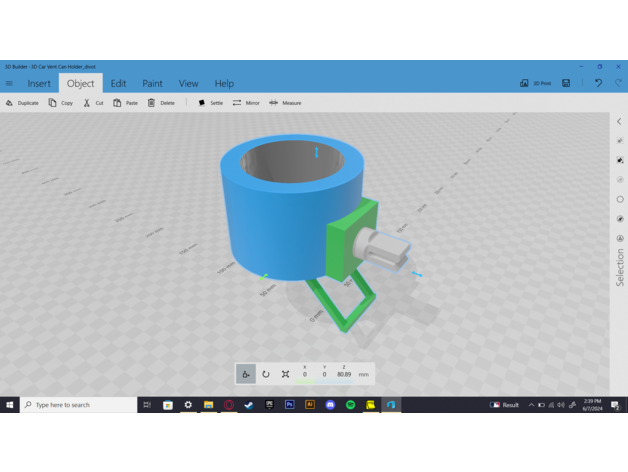The width and height of the screenshot is (628, 472).
Task: Switch to Rotate mode in bottom toolbar
Action: click(x=266, y=374)
